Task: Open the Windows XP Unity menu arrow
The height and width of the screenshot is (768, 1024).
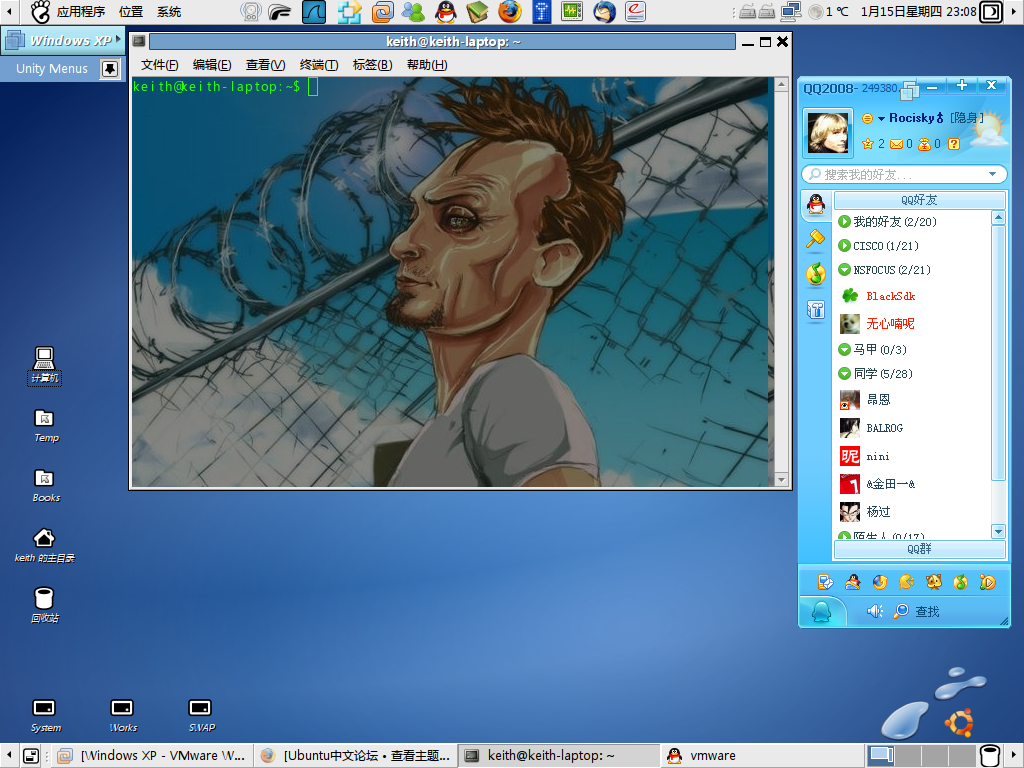Action: click(118, 39)
